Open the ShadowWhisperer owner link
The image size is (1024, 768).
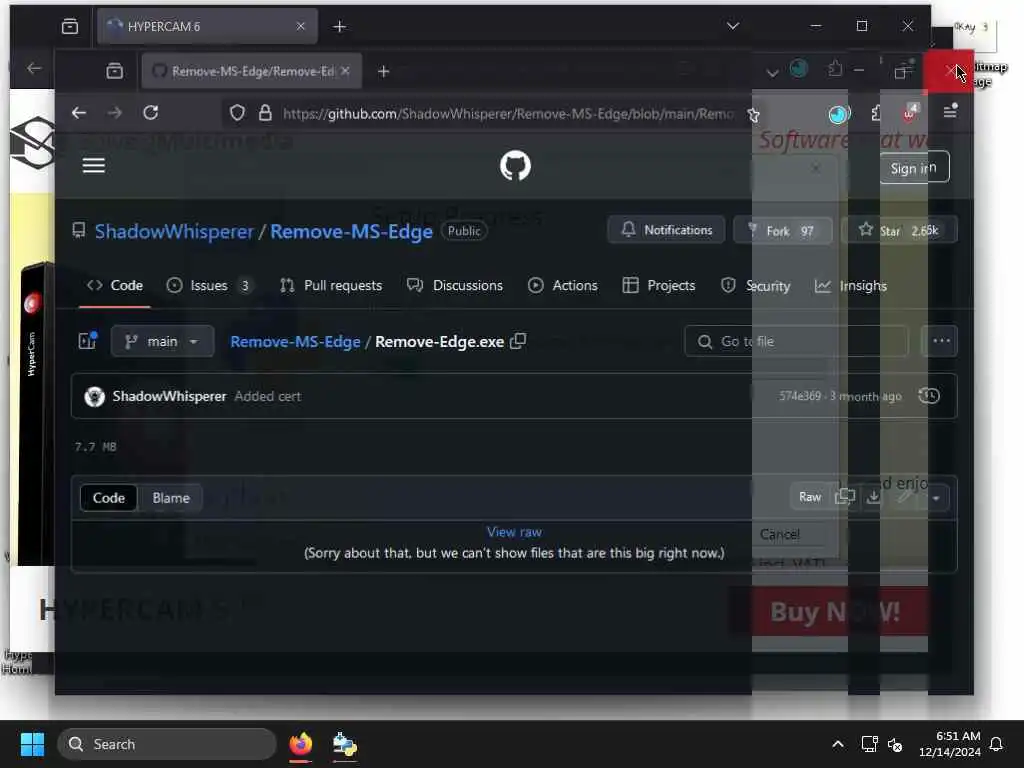[174, 231]
